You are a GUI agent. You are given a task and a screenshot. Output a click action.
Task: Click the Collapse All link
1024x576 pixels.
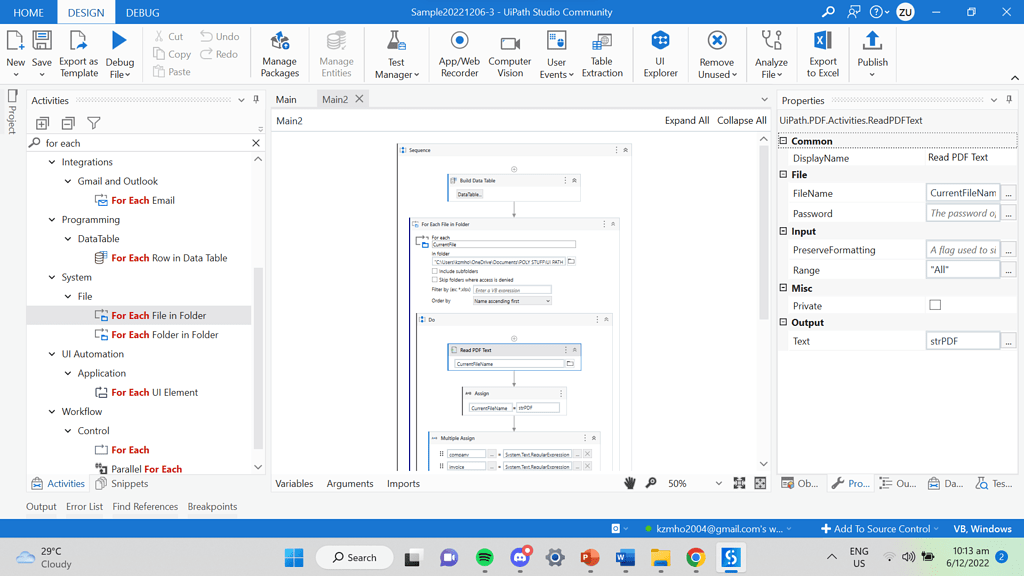tap(742, 119)
